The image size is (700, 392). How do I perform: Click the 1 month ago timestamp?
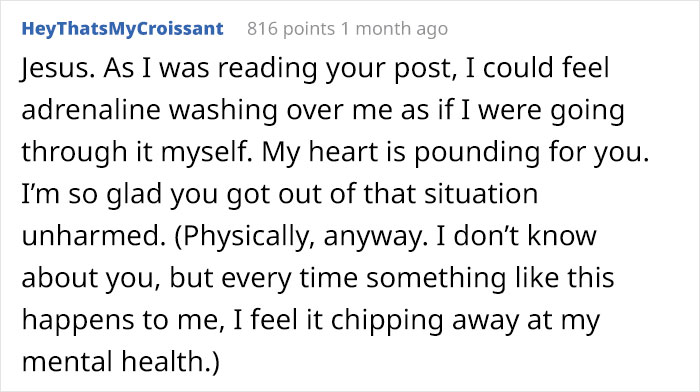pos(395,29)
